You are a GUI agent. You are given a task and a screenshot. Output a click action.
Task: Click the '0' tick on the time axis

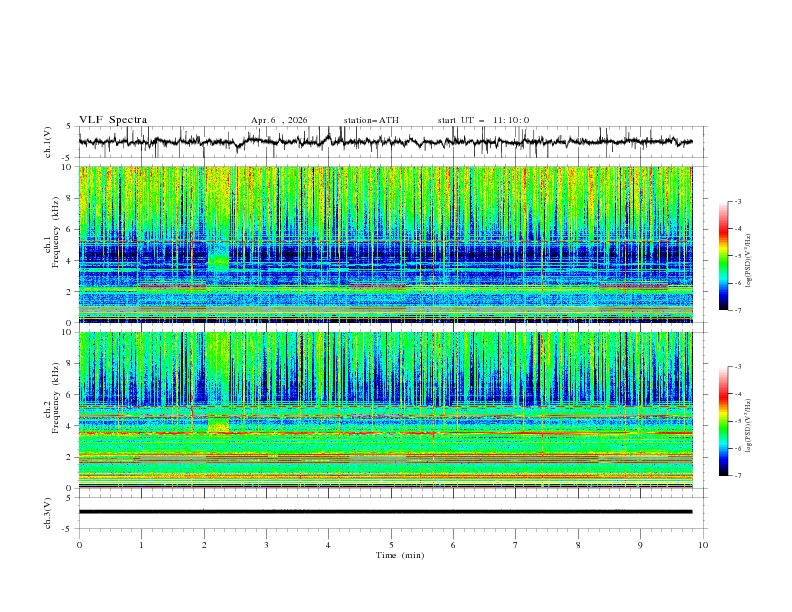[79, 545]
